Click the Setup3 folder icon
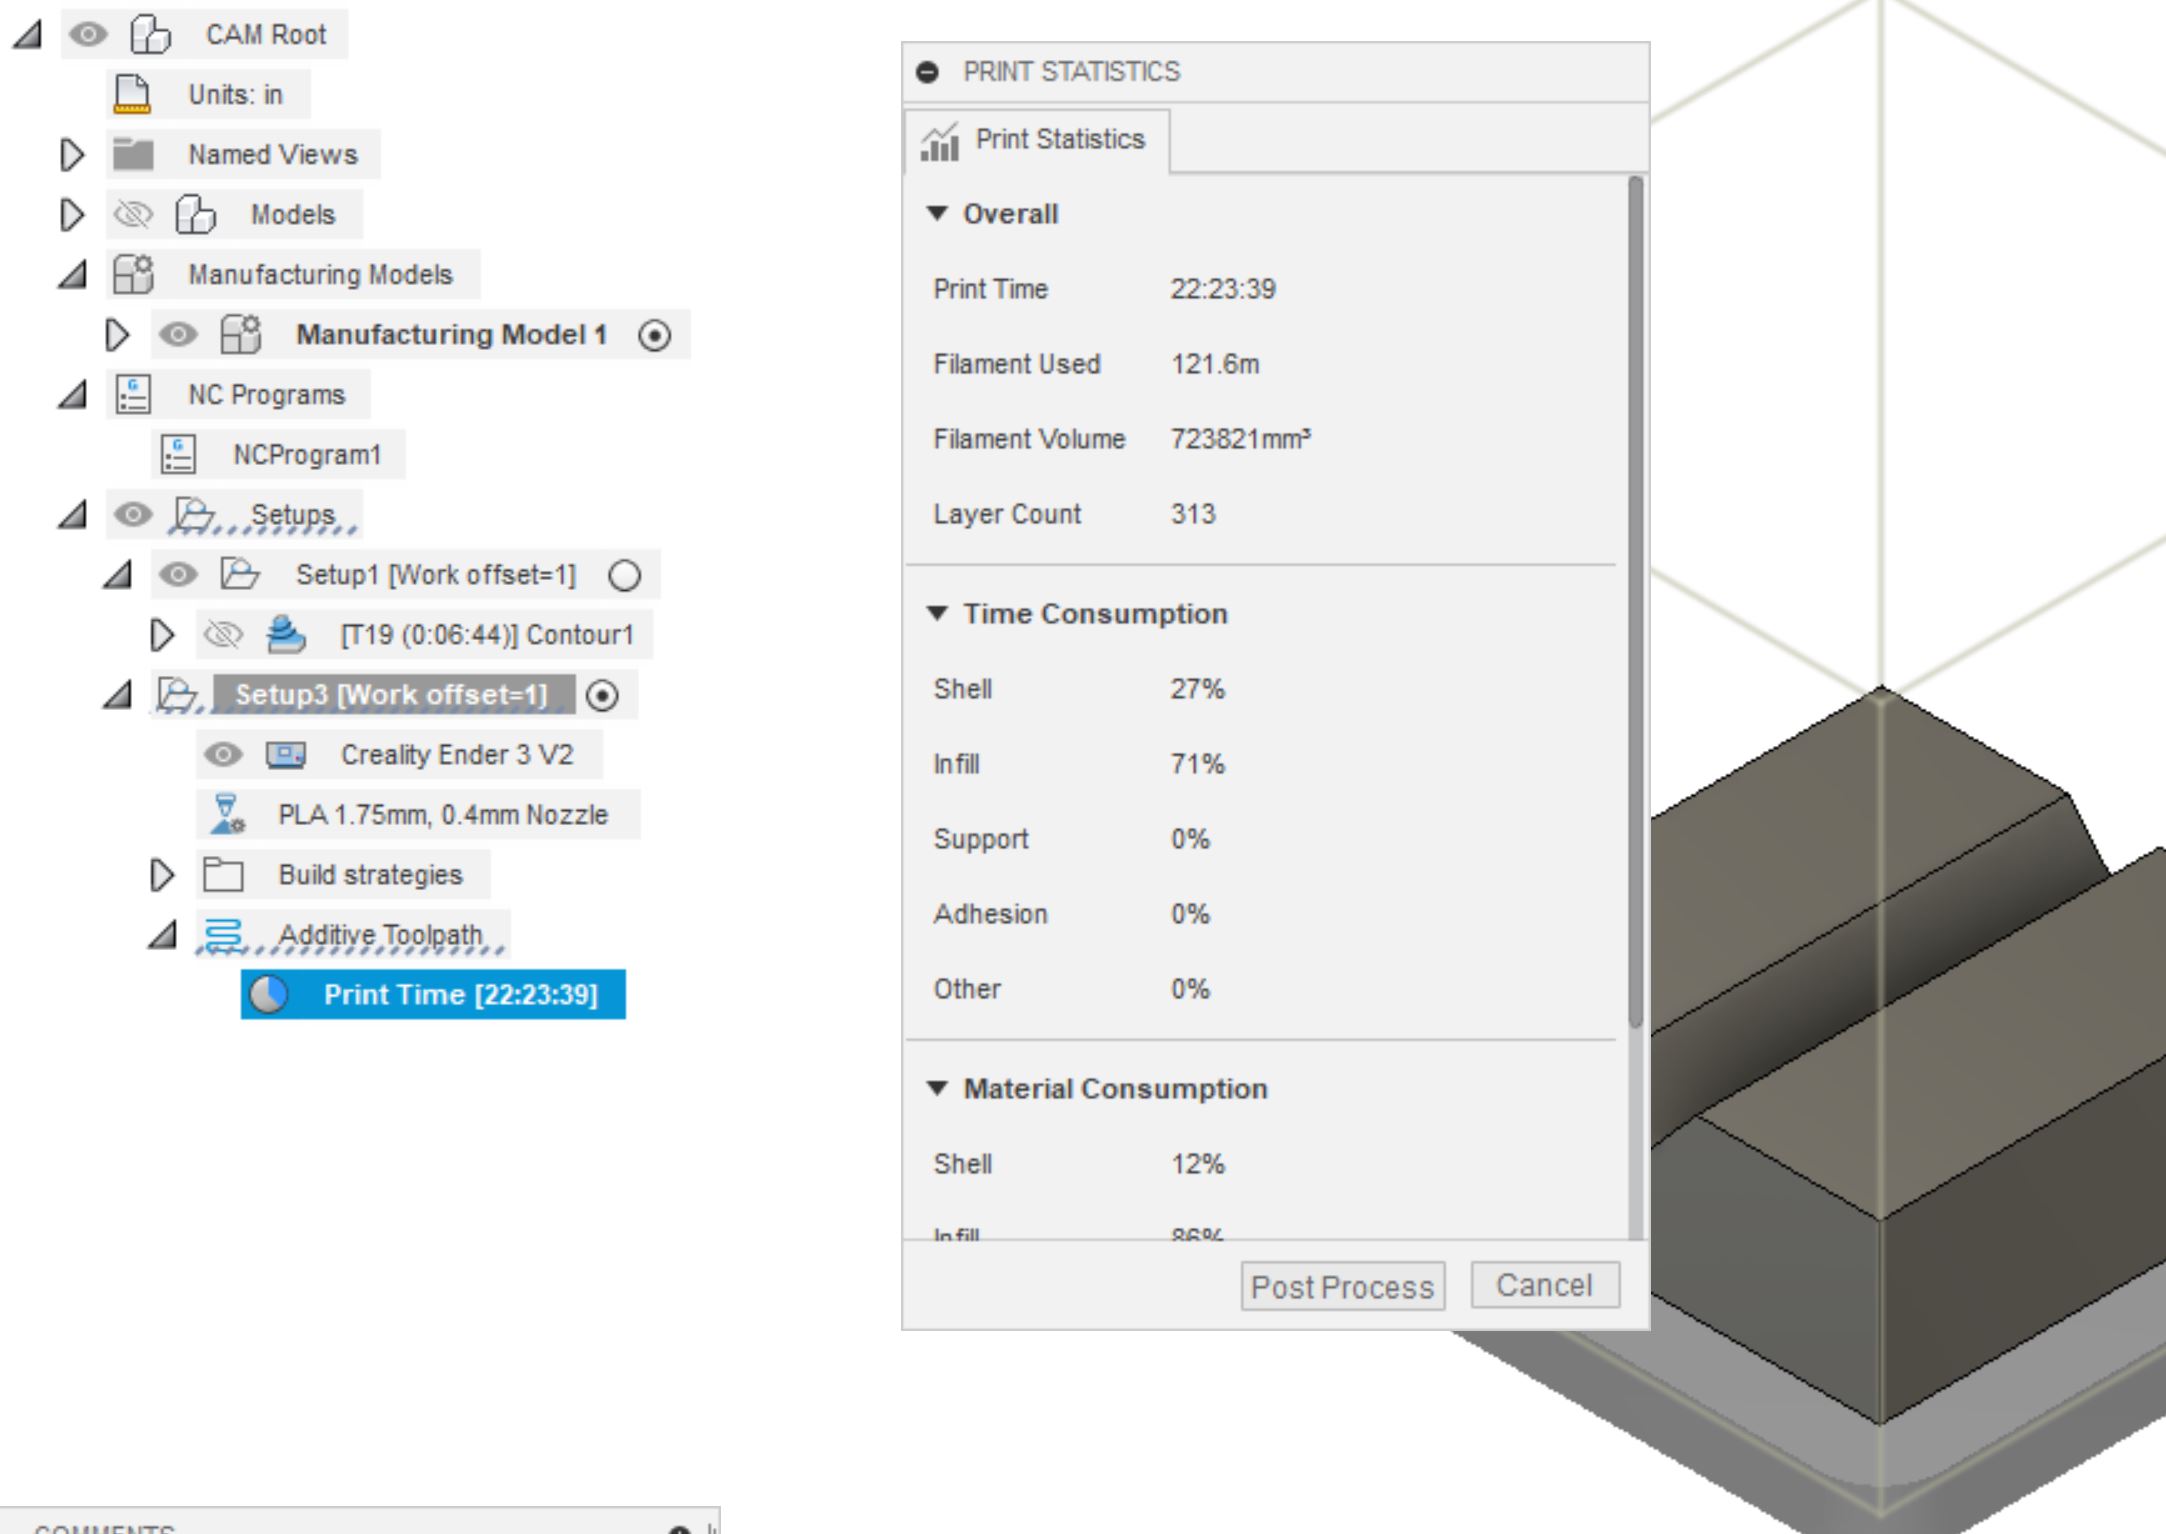Viewport: 2166px width, 1534px height. click(x=178, y=694)
